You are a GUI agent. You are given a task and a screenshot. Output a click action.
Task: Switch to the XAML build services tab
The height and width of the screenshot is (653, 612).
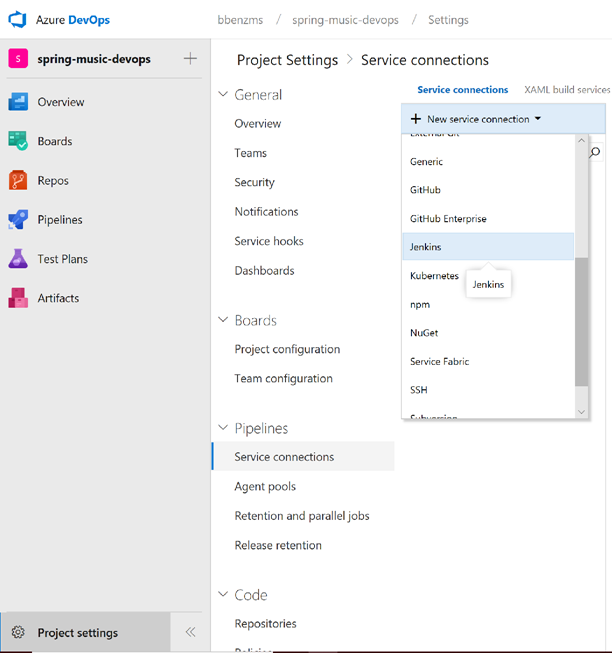coord(567,90)
